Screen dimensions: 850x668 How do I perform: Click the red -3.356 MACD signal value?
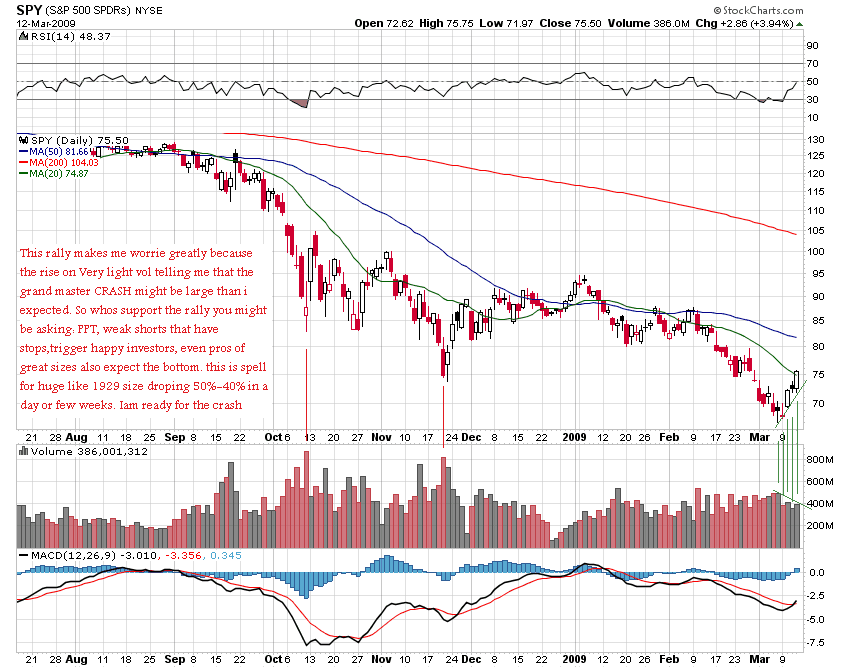pos(182,556)
